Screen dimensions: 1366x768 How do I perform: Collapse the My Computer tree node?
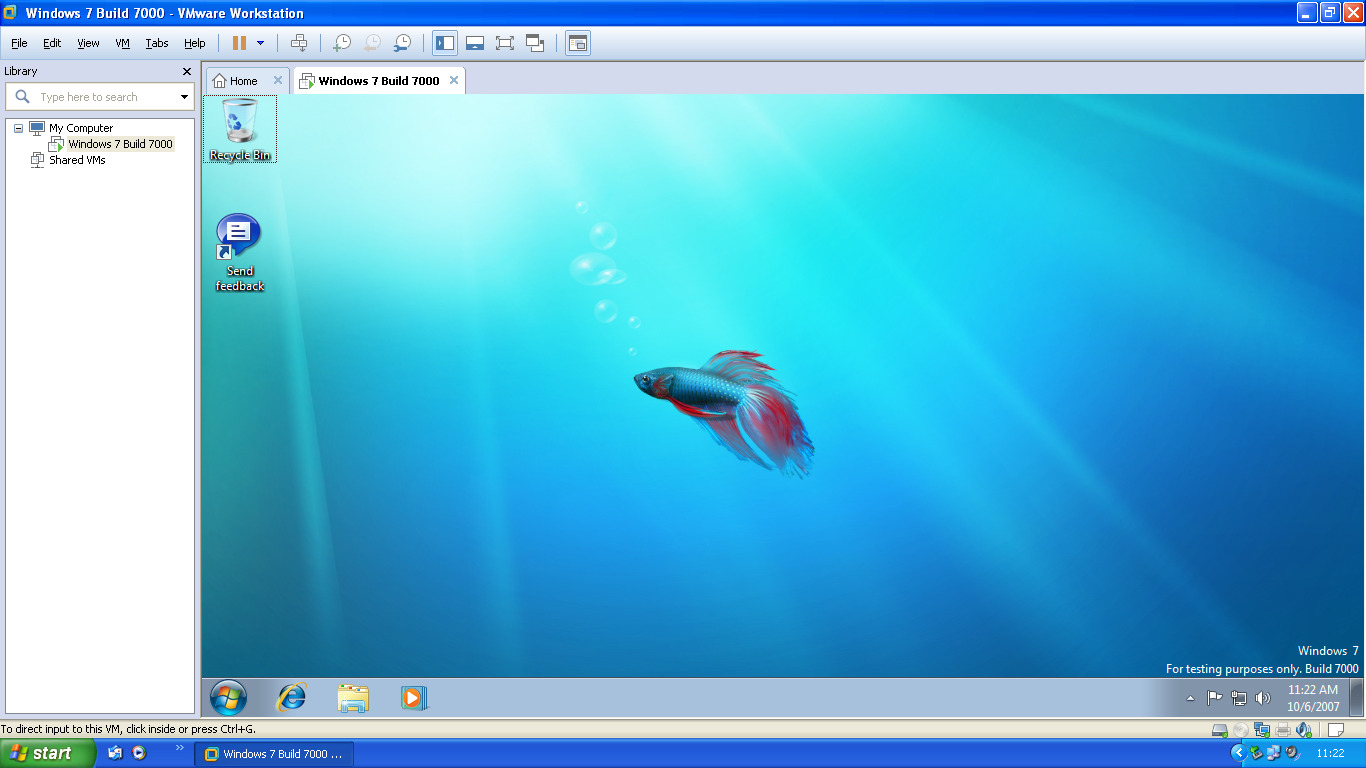pyautogui.click(x=18, y=128)
